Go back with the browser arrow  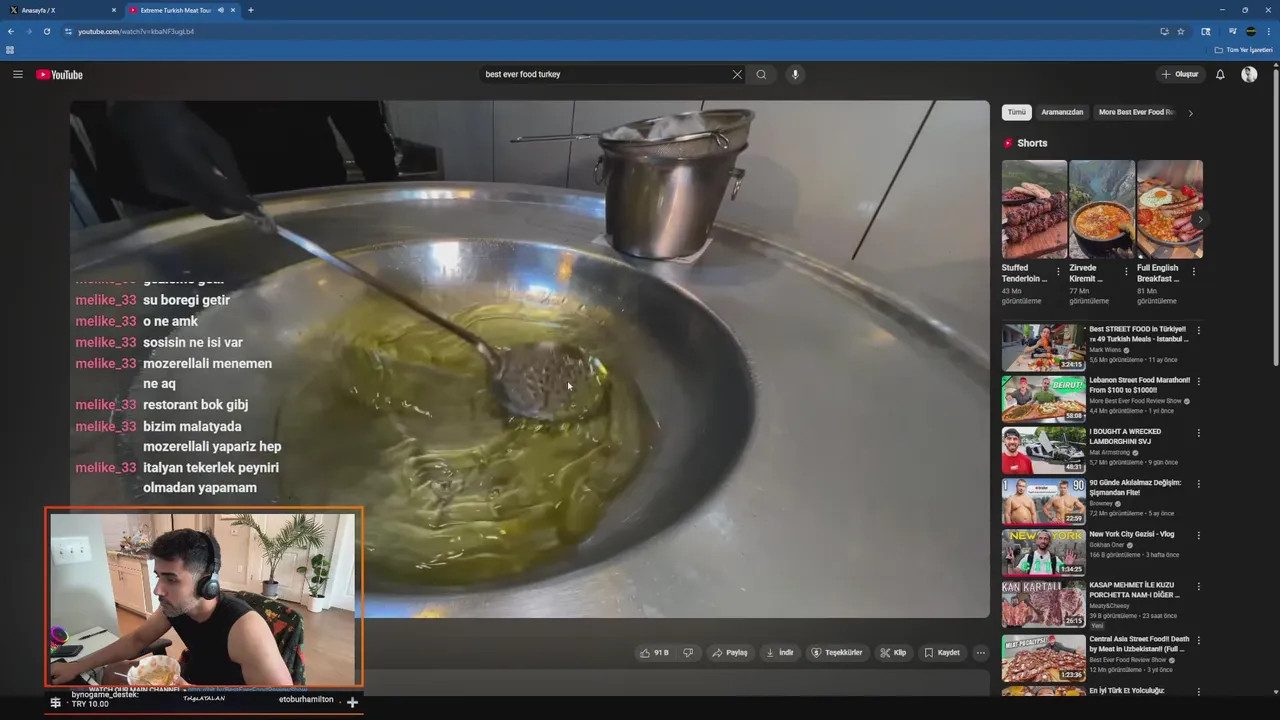coord(11,31)
